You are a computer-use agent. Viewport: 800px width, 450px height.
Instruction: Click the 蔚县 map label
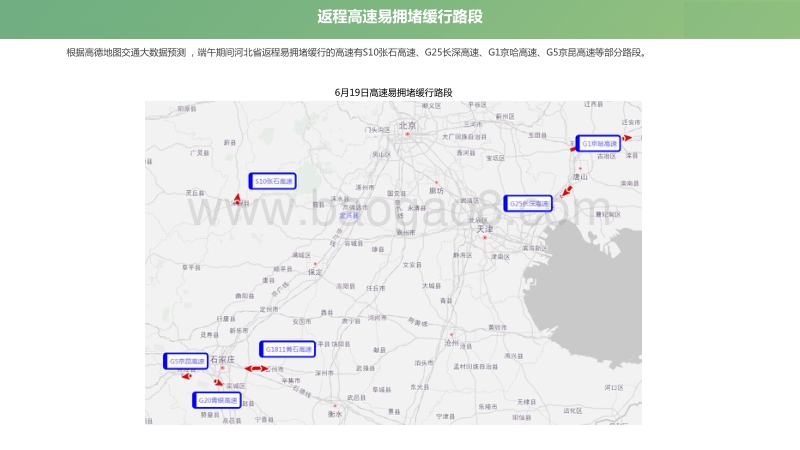pos(230,143)
